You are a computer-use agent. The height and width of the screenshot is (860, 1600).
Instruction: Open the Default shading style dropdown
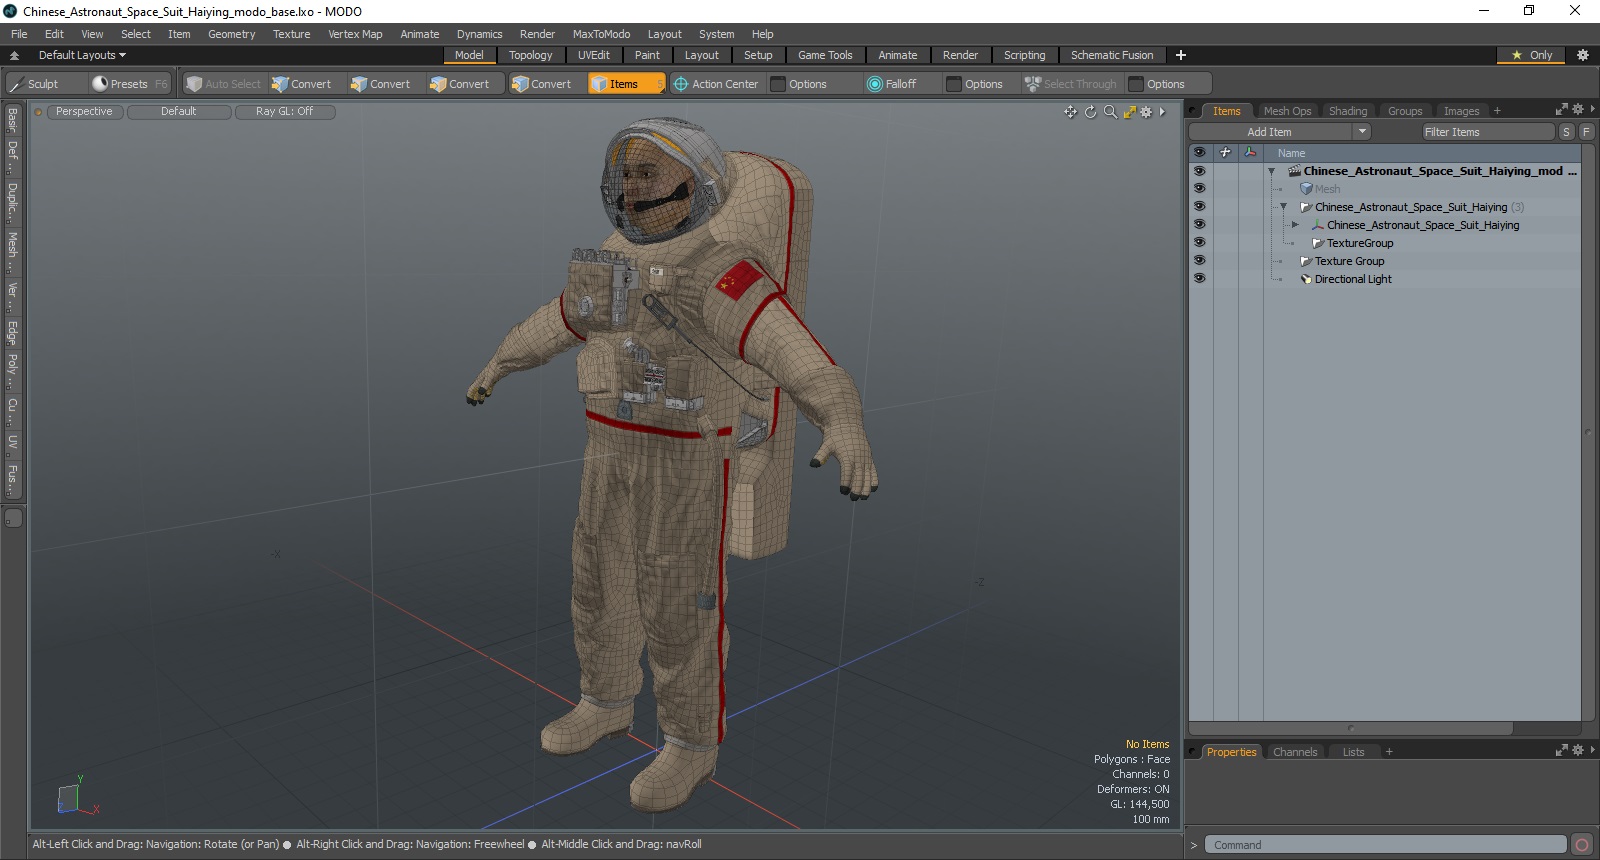pyautogui.click(x=179, y=112)
